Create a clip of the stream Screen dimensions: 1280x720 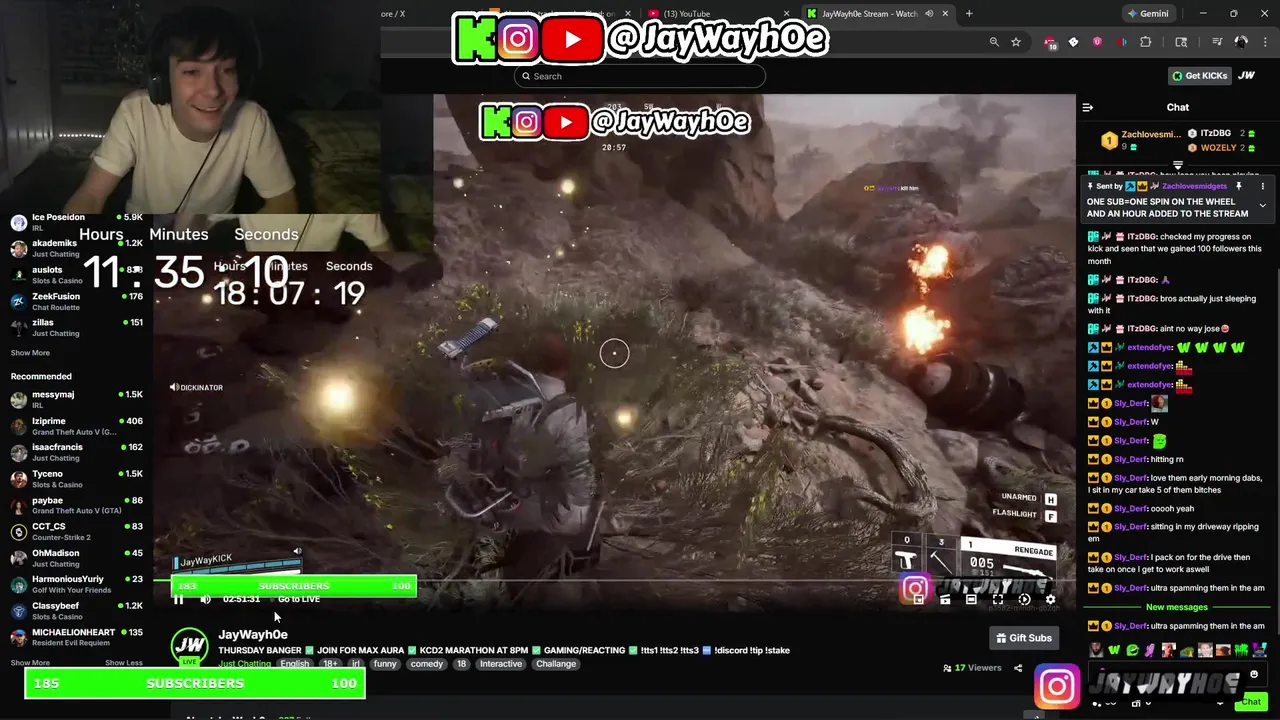coord(945,600)
